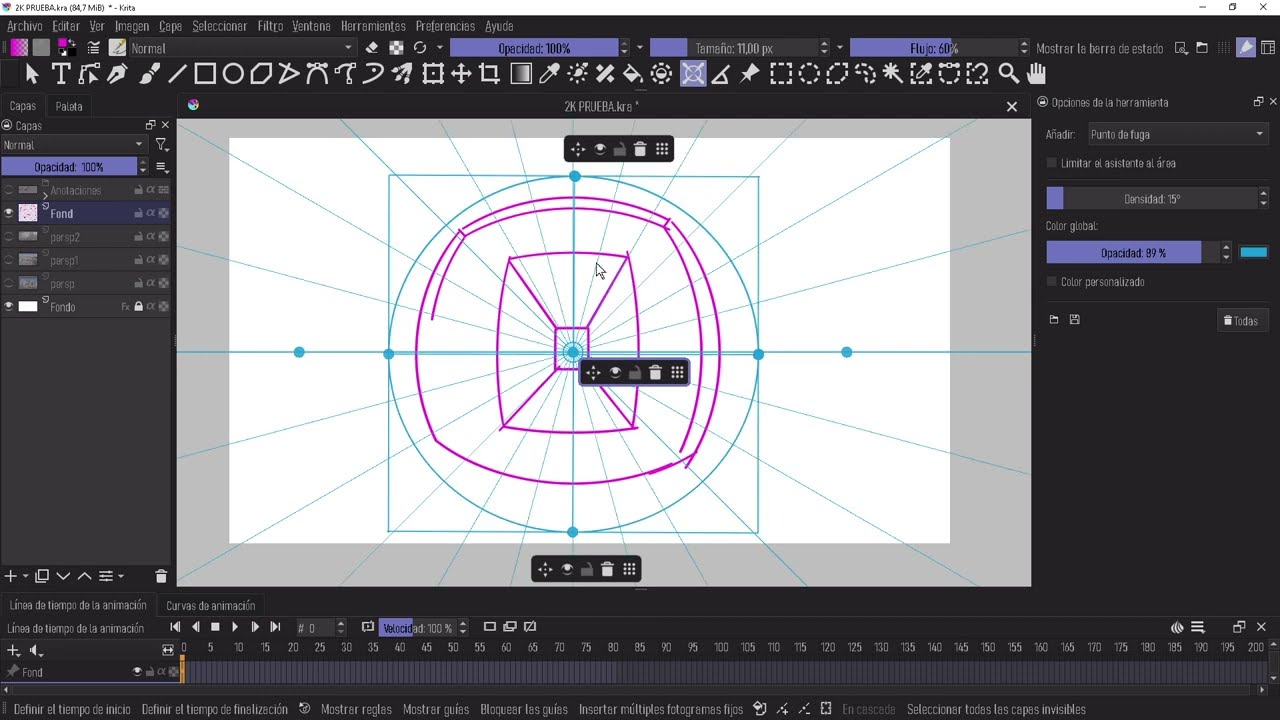The height and width of the screenshot is (720, 1280).
Task: Select the Reference Images pin tool
Action: point(749,73)
